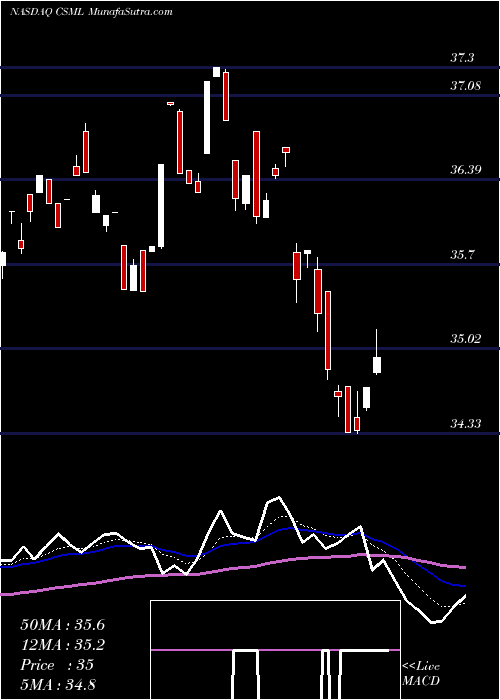Image resolution: width=500 pixels, height=700 pixels.
Task: Click the 37.3 price level label
Action: pos(462,57)
